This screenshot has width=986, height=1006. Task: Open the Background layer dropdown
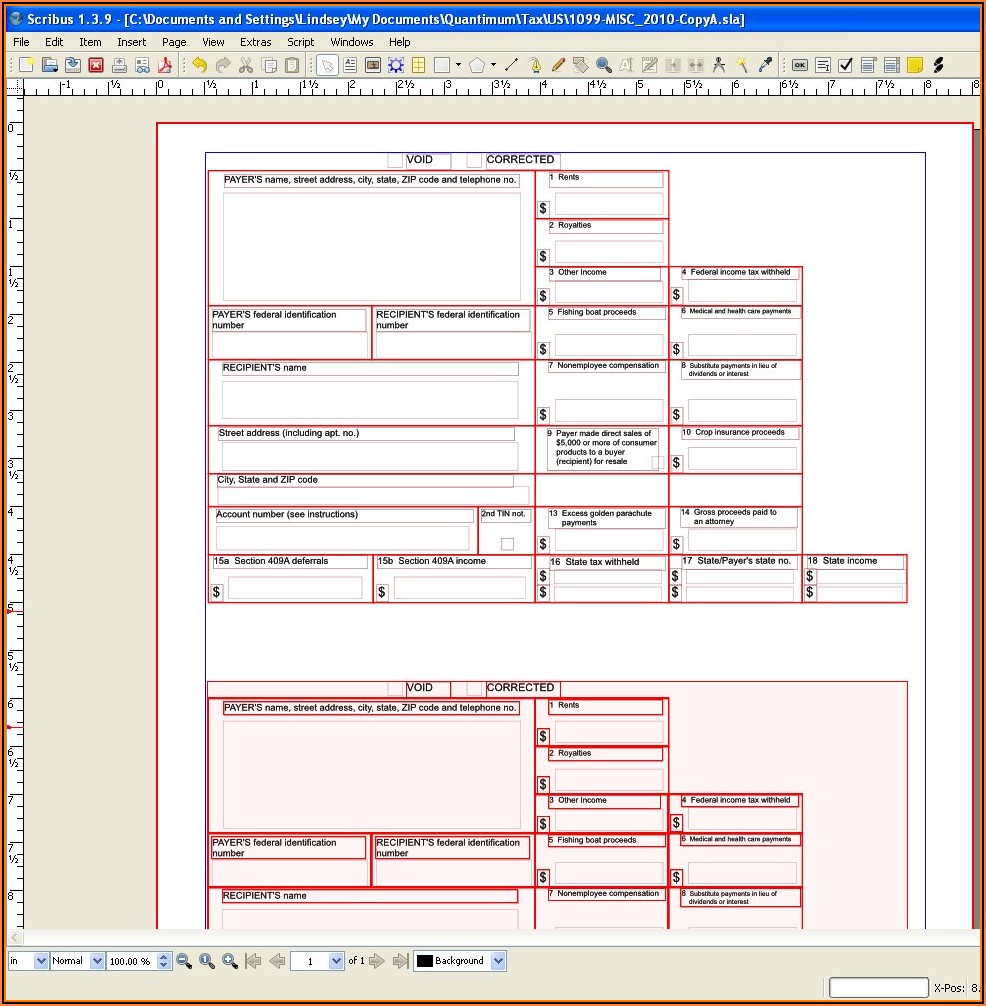tap(498, 961)
